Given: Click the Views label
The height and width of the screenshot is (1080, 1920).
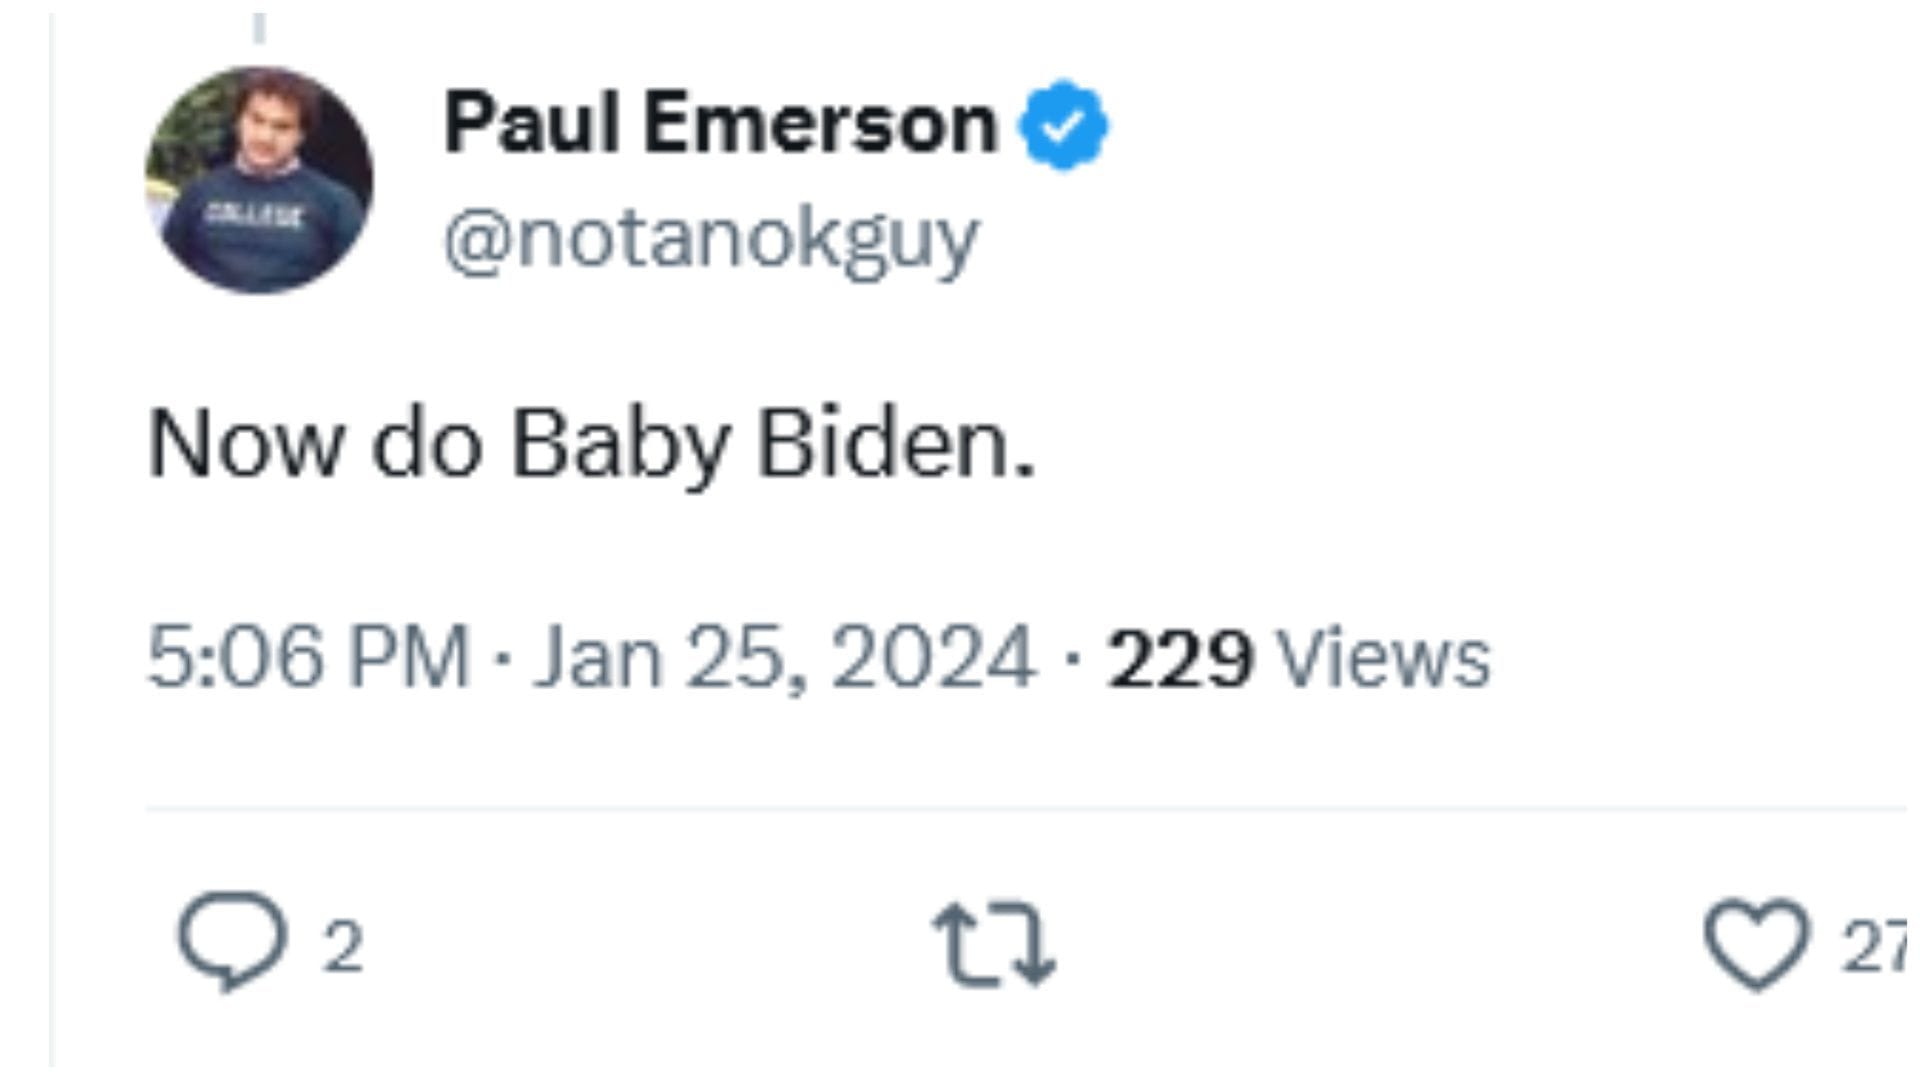Looking at the screenshot, I should click(1385, 659).
